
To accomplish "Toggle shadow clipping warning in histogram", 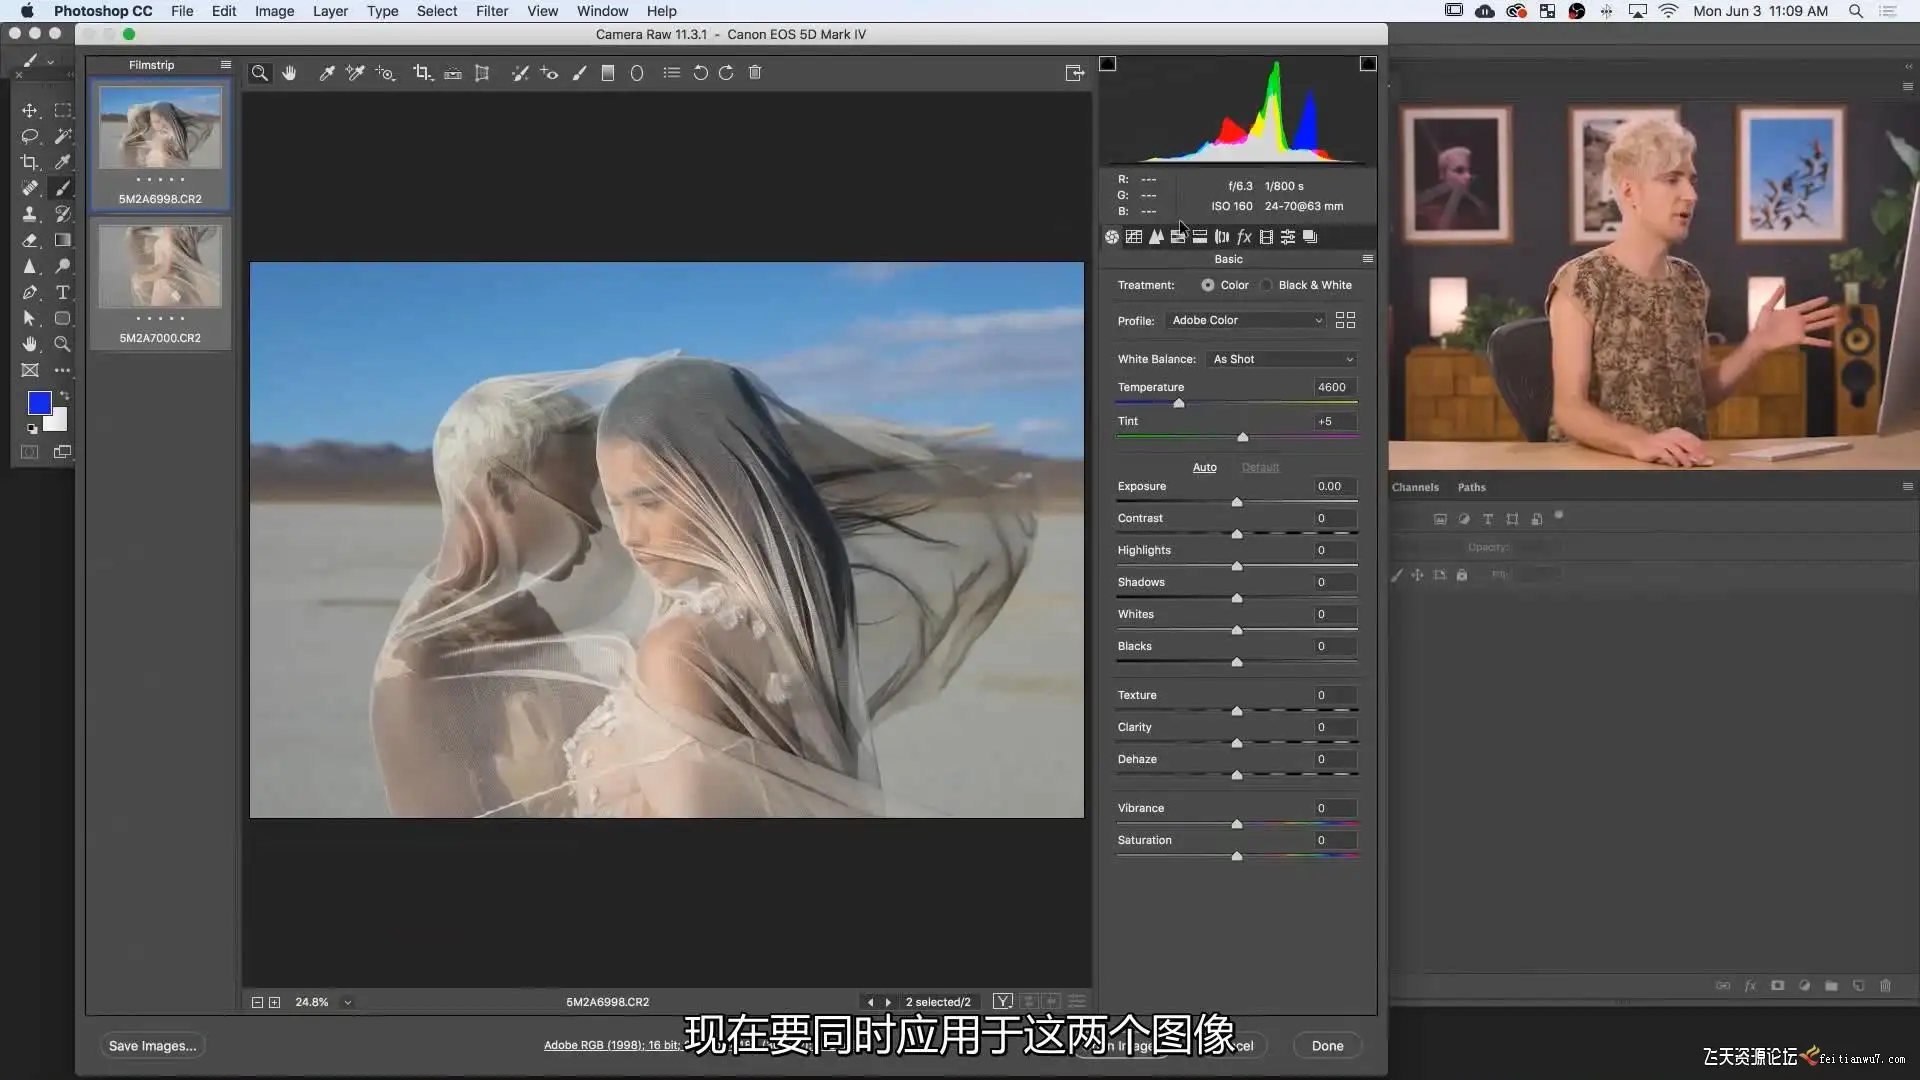I will tap(1108, 64).
